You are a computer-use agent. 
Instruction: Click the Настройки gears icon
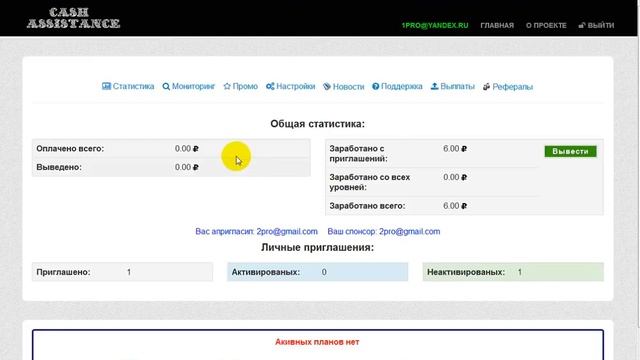(x=270, y=86)
